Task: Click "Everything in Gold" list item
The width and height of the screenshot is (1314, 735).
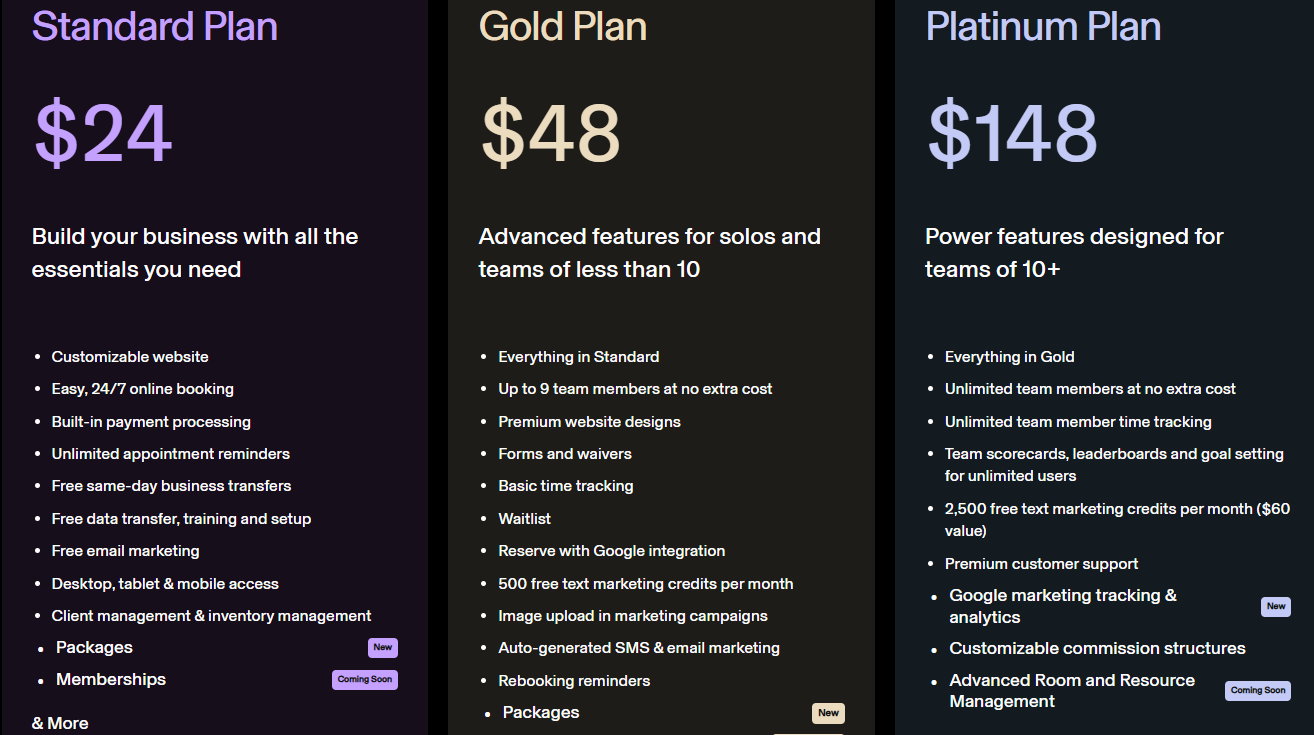Action: point(1009,357)
